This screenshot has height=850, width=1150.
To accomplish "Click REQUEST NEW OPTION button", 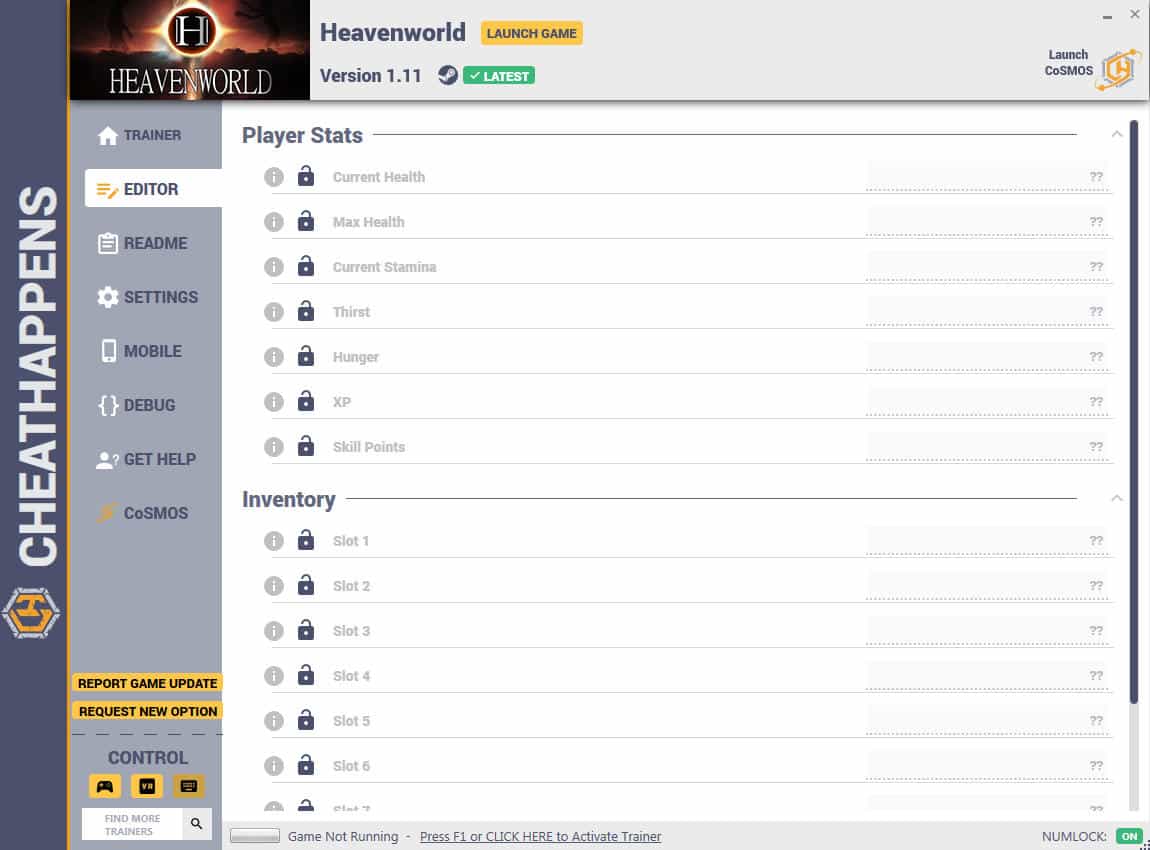I will (x=147, y=711).
